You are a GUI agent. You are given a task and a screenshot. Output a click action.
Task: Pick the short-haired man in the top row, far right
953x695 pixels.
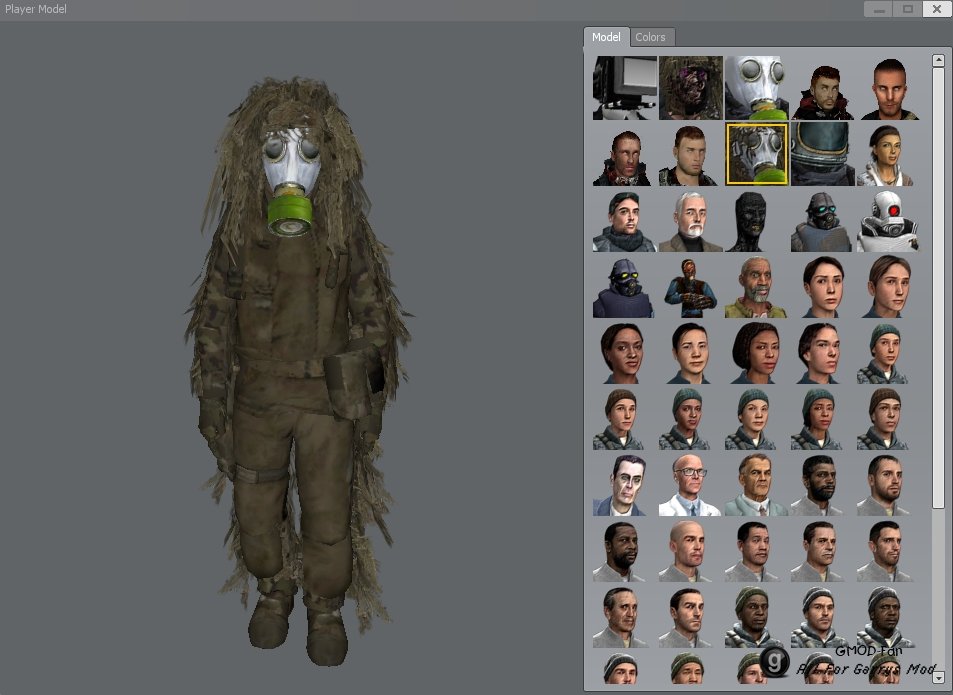click(889, 88)
